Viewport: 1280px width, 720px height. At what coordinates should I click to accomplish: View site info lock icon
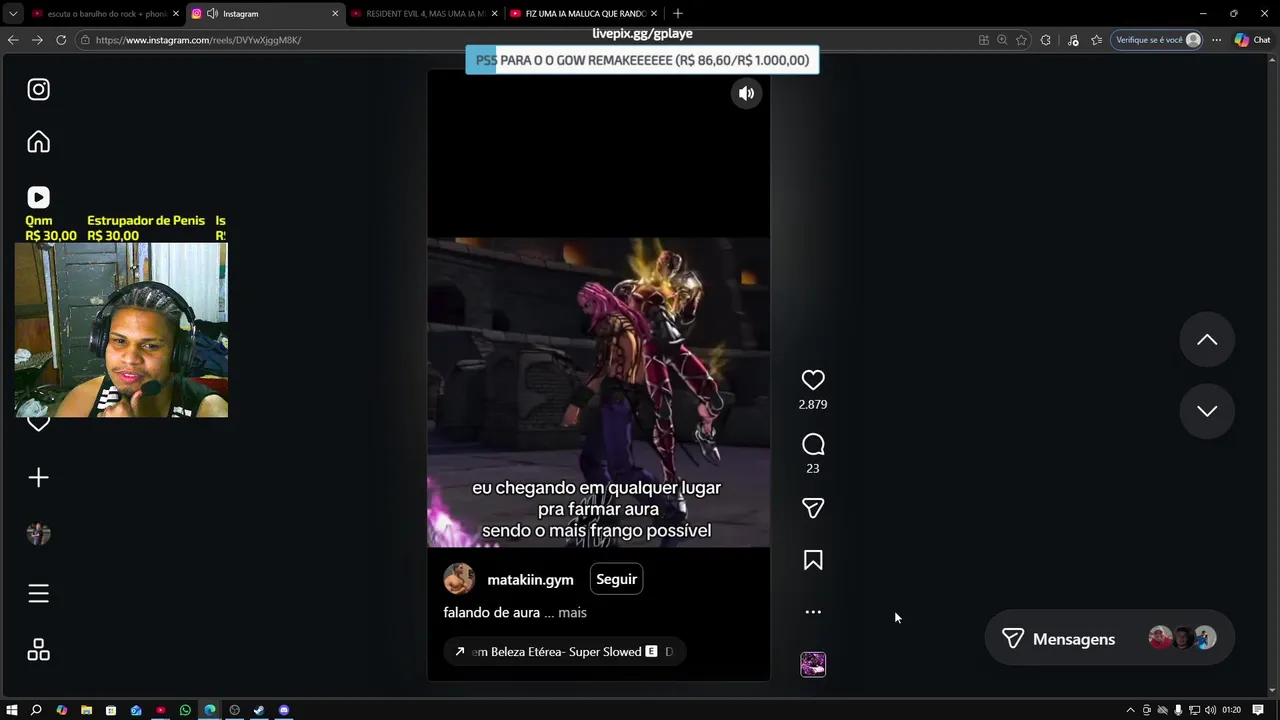tap(86, 40)
